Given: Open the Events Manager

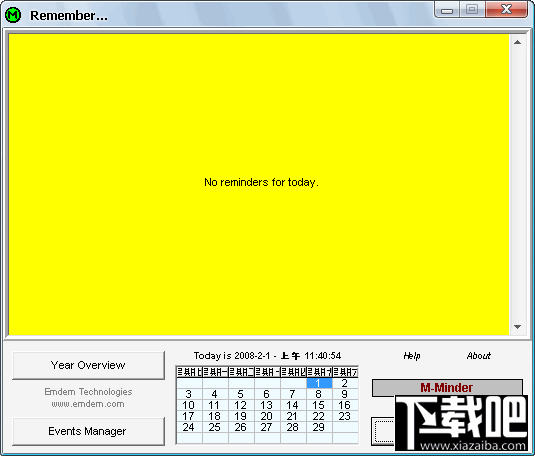Looking at the screenshot, I should (88, 431).
